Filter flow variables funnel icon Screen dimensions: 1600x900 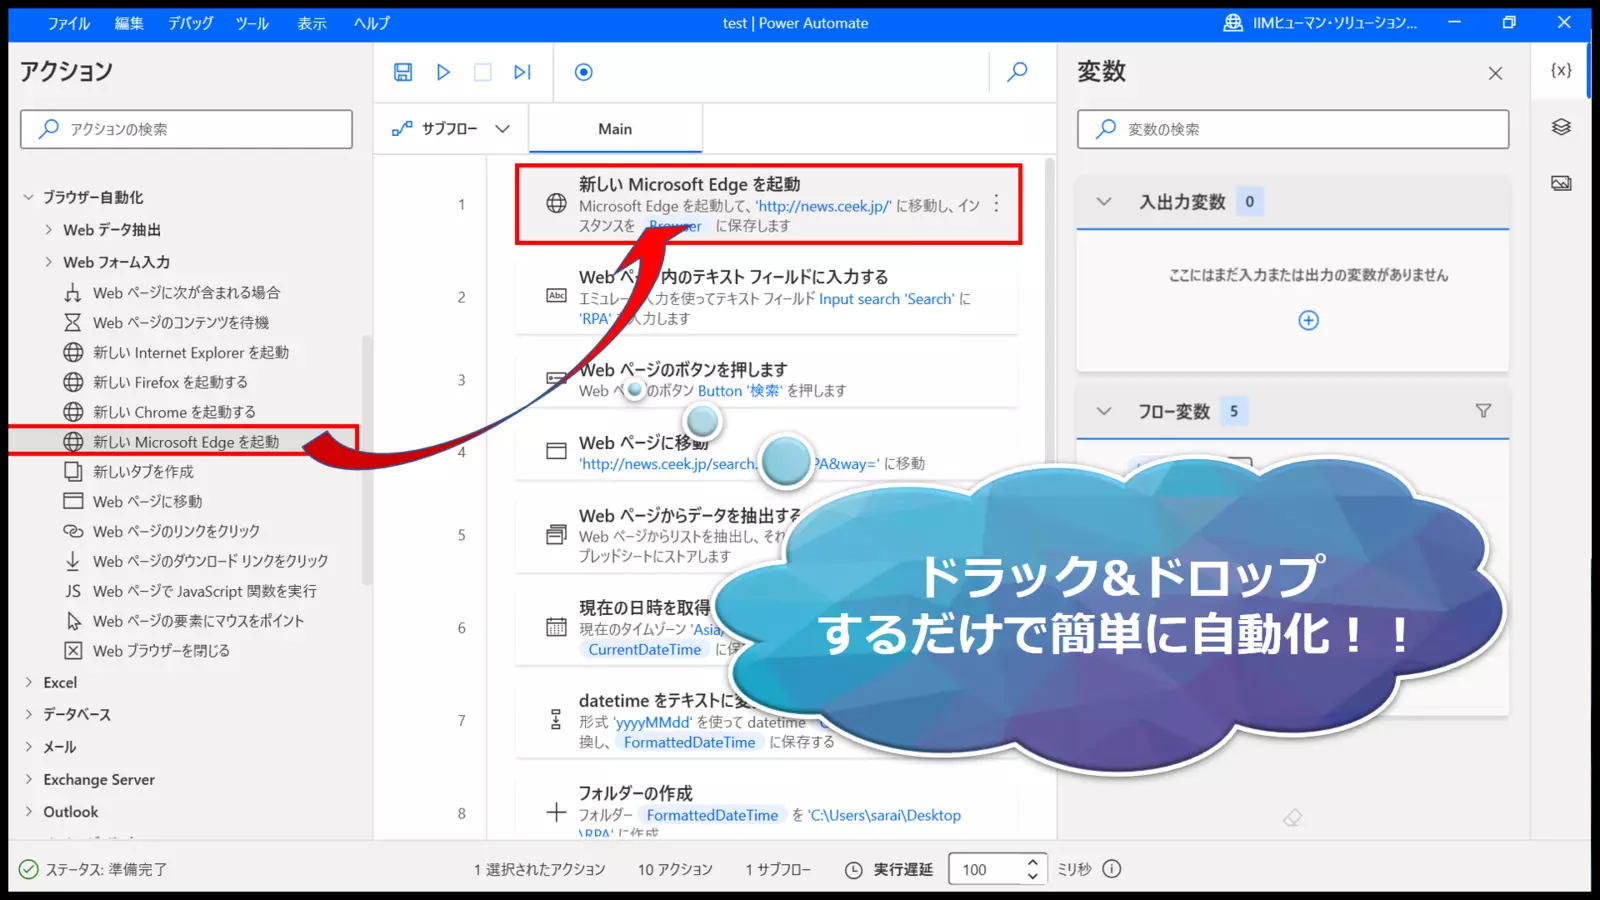1484,411
